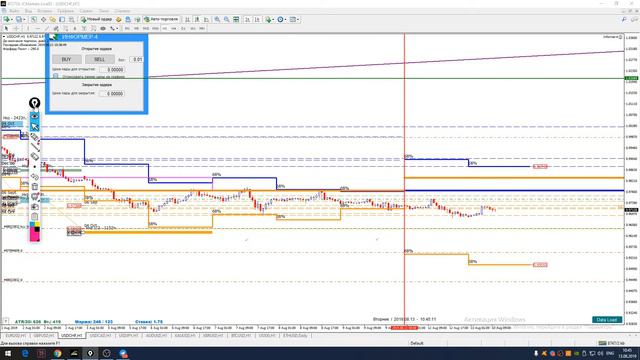The image size is (640, 360).
Task: Toggle chart auto scroll icon
Action: (247, 19)
